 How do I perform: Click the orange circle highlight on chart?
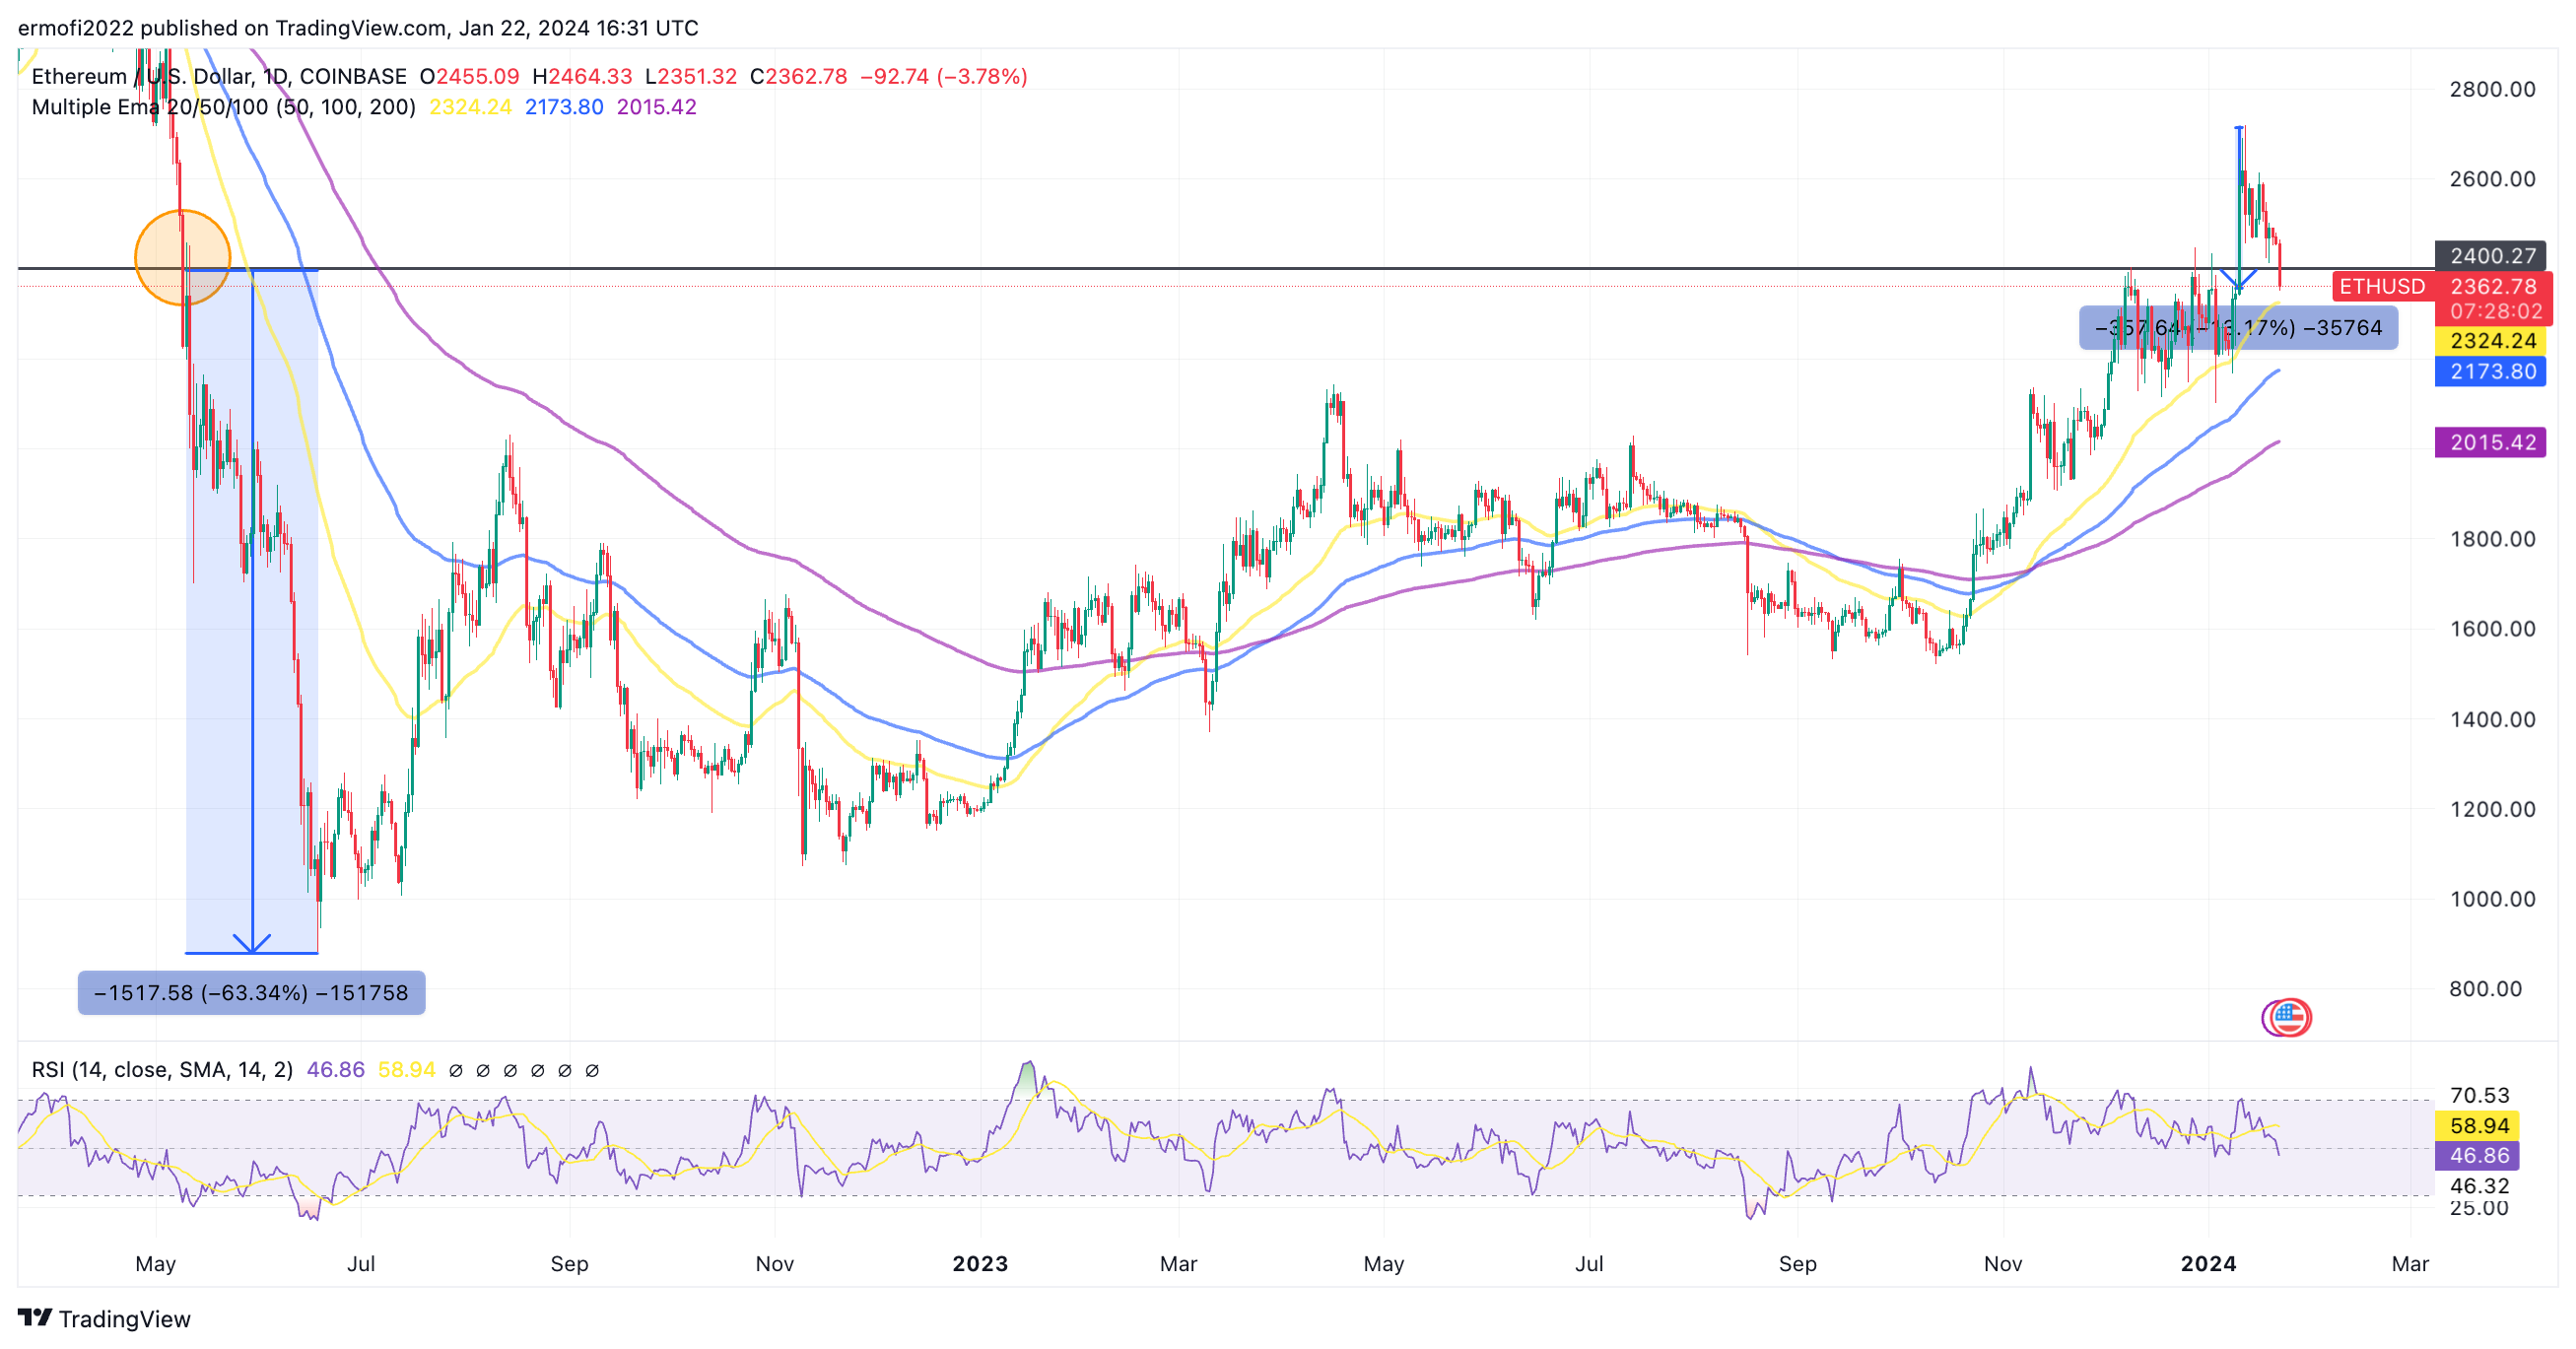click(183, 258)
